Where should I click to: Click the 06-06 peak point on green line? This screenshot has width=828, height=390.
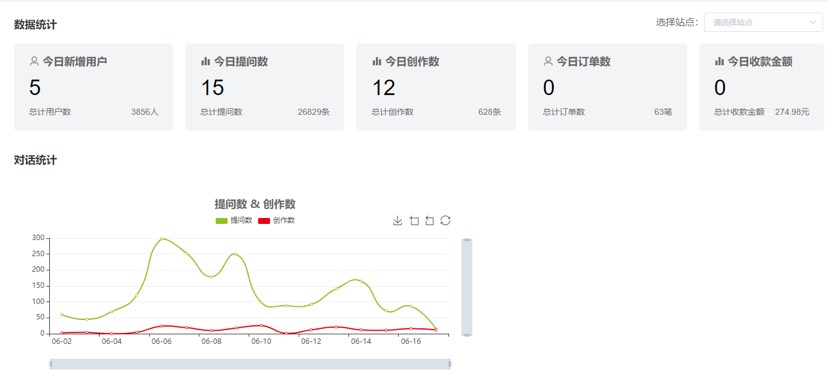[x=162, y=239]
